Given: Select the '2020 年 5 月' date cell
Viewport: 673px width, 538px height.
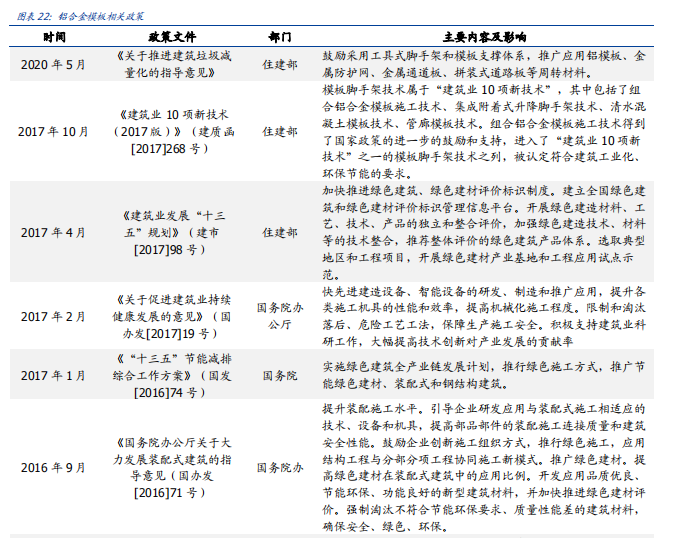Looking at the screenshot, I should pyautogui.click(x=54, y=64).
